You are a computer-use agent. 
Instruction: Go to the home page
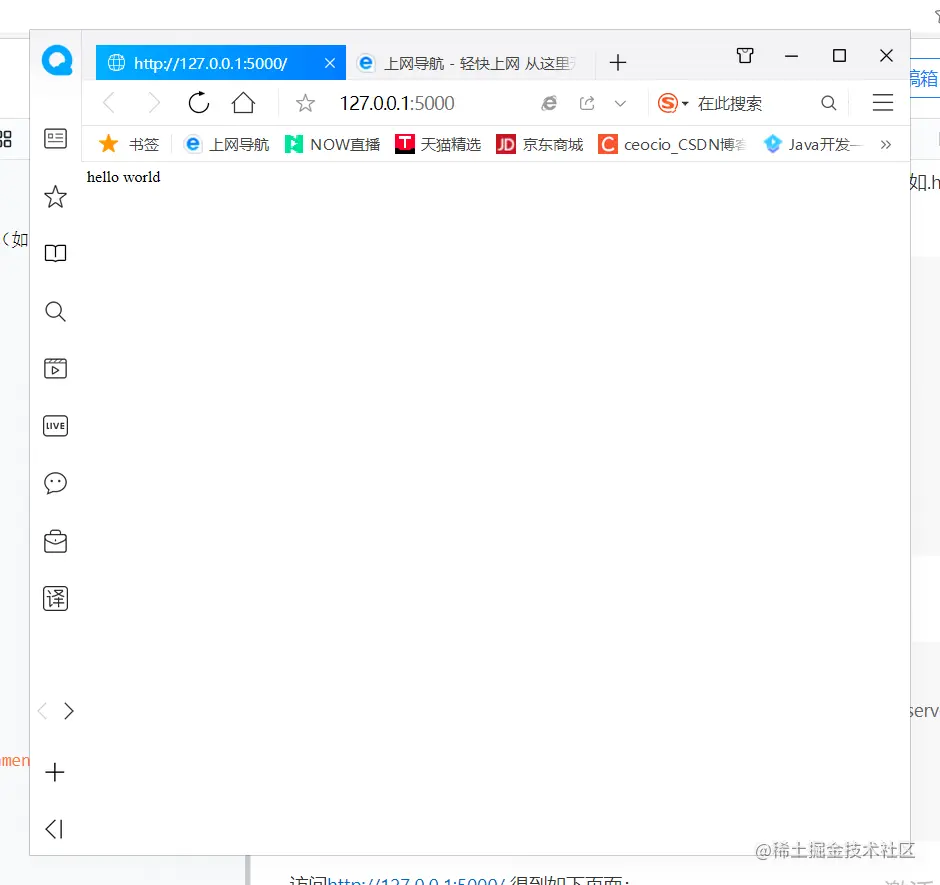(x=243, y=103)
